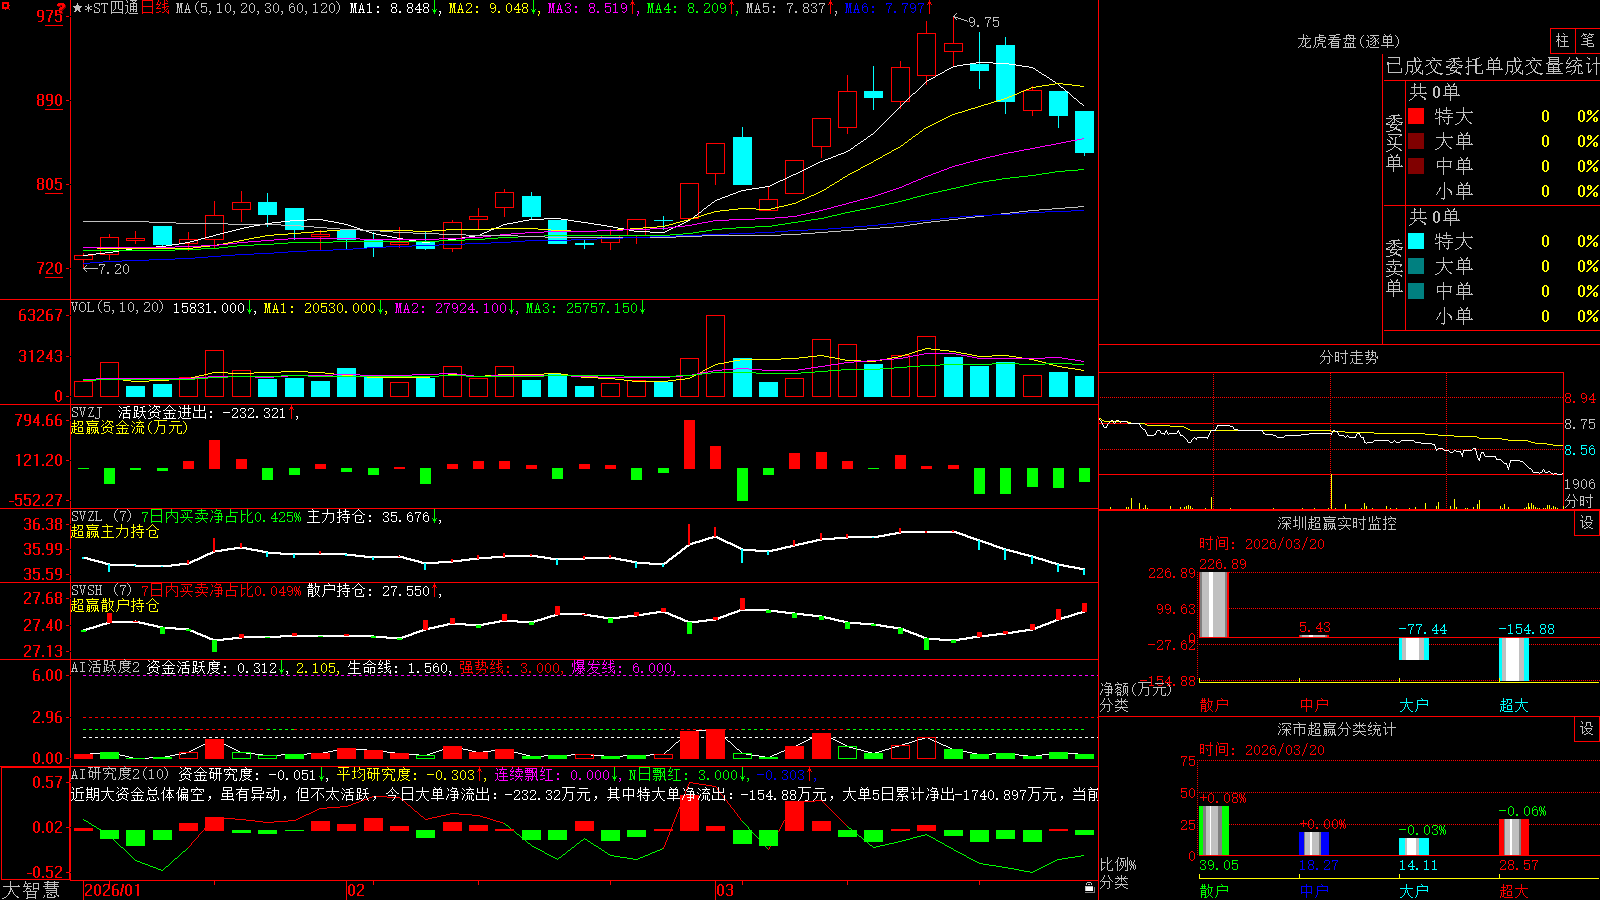Click the teal 中单 sell-order swatch
Viewport: 1600px width, 900px height.
pyautogui.click(x=1416, y=291)
